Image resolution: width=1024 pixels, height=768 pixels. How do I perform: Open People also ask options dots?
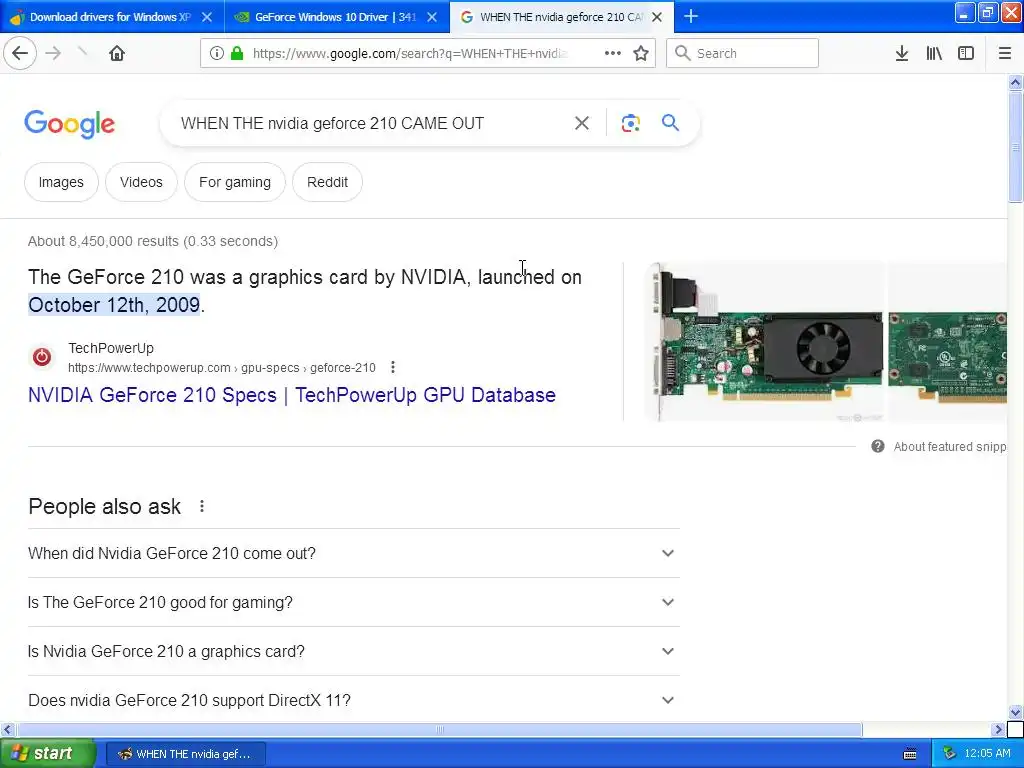pyautogui.click(x=202, y=506)
